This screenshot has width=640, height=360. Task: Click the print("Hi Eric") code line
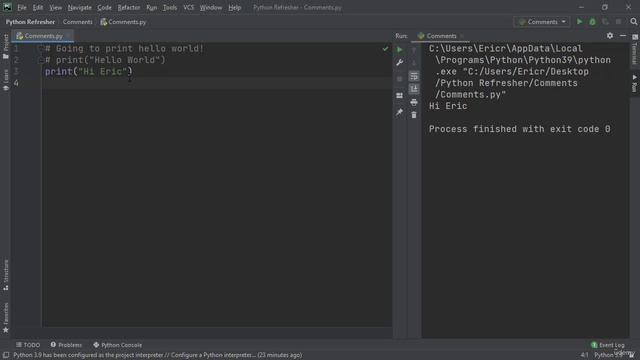[x=89, y=71]
